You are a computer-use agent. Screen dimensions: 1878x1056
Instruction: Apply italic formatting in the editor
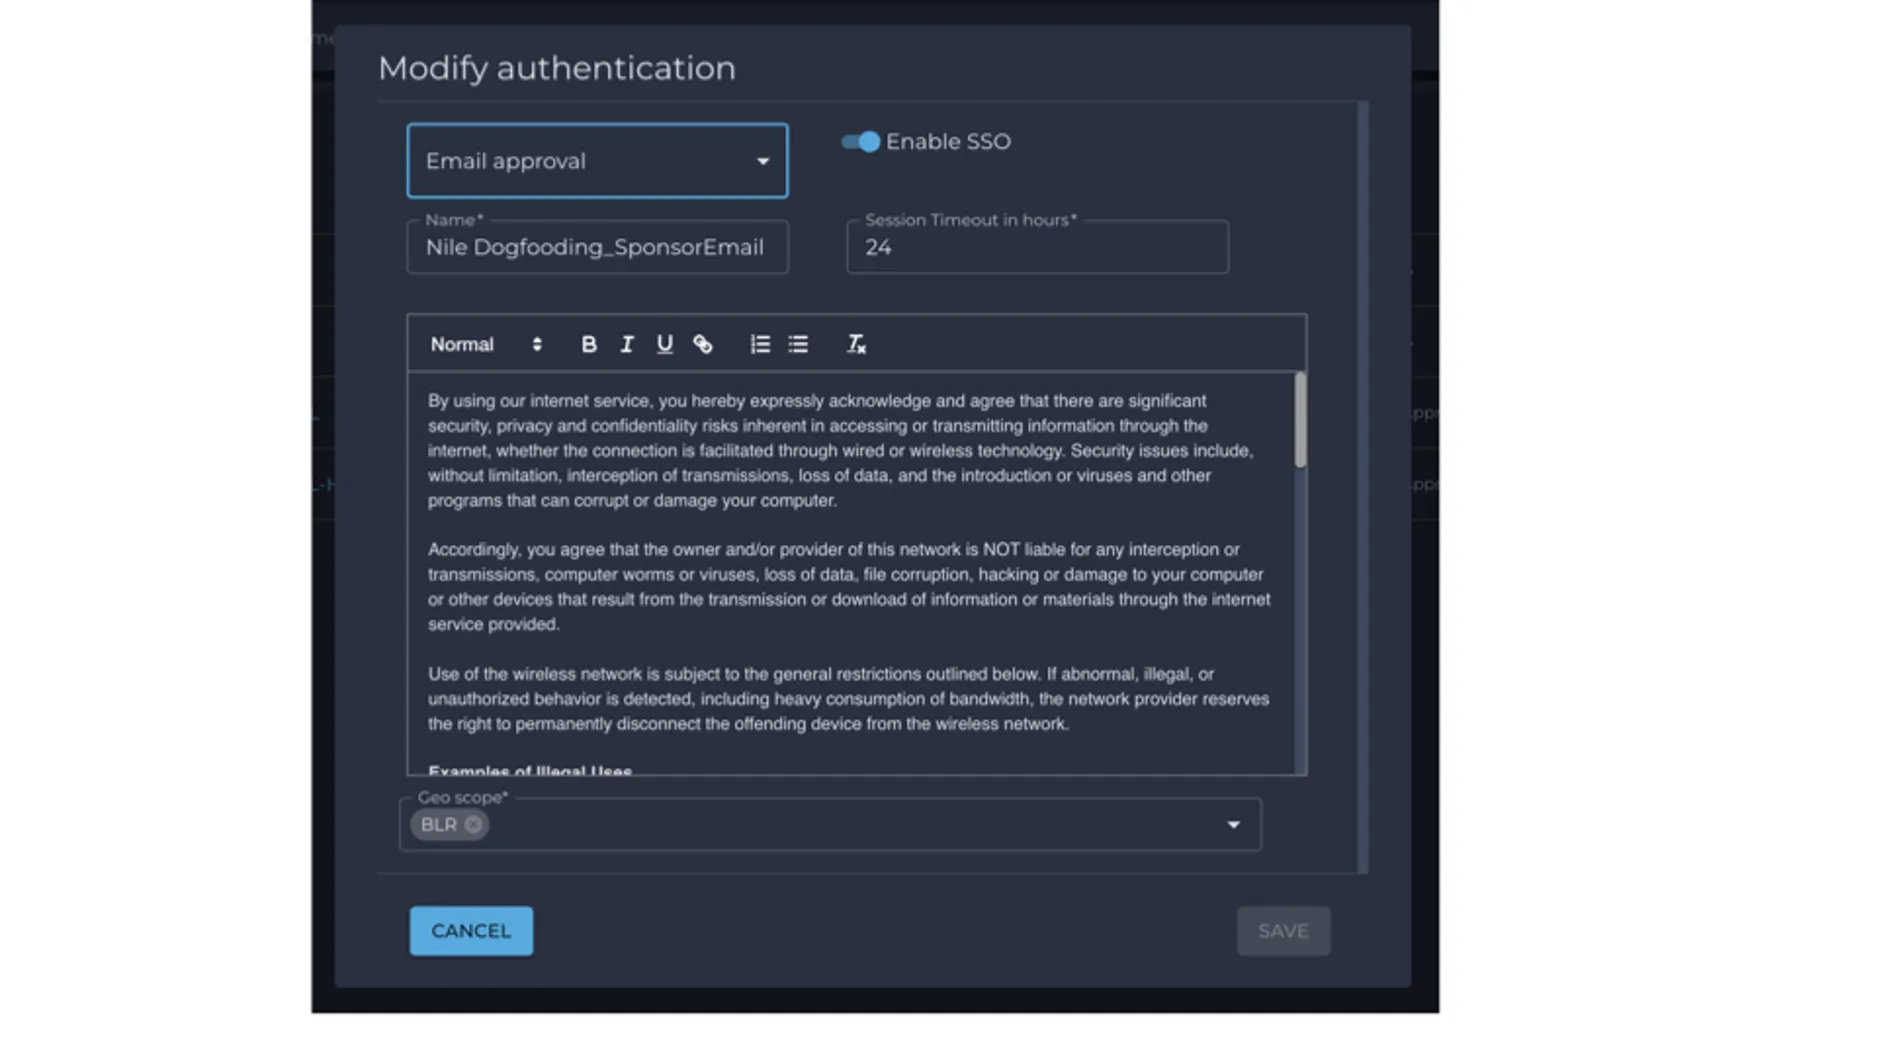point(626,344)
